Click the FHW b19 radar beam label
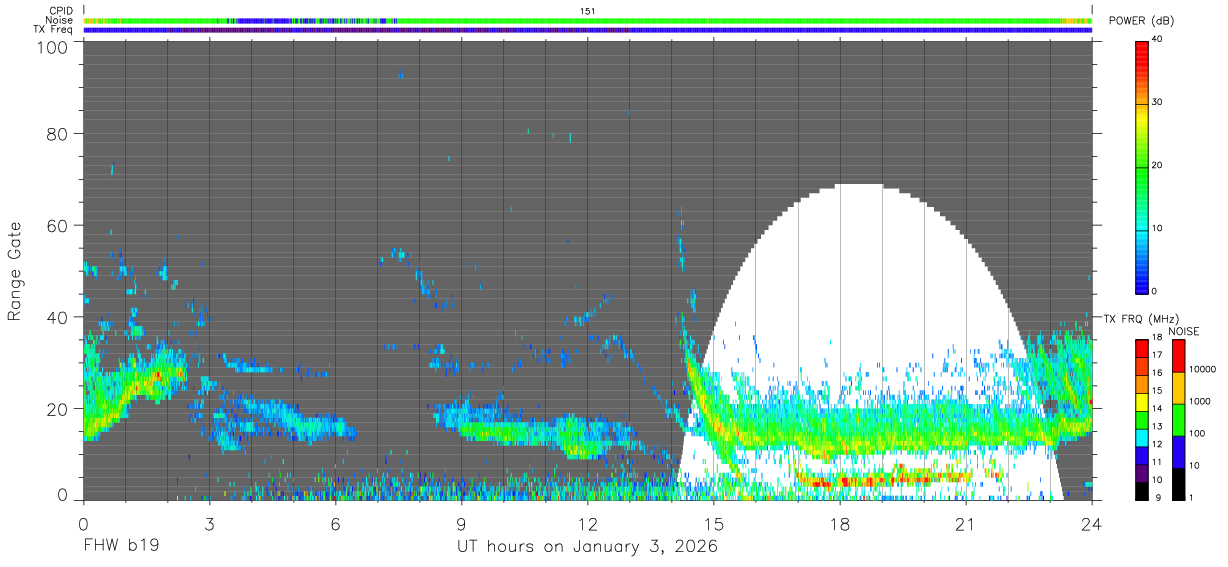 pyautogui.click(x=121, y=547)
